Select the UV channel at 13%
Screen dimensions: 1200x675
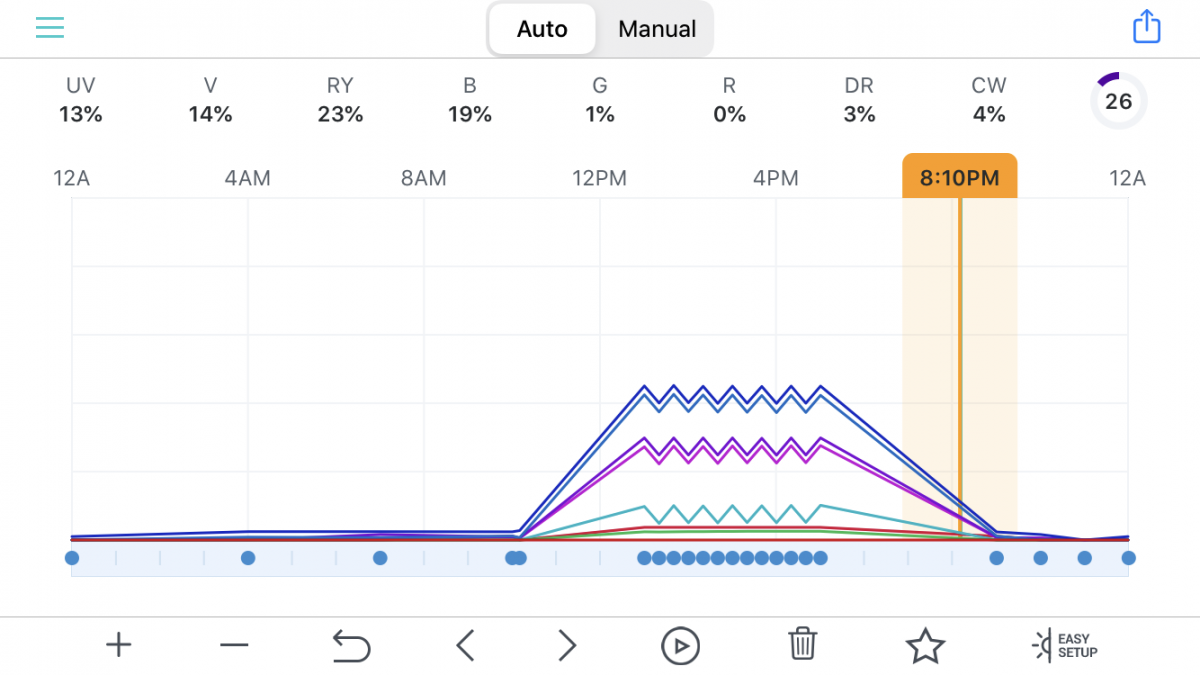[x=81, y=101]
